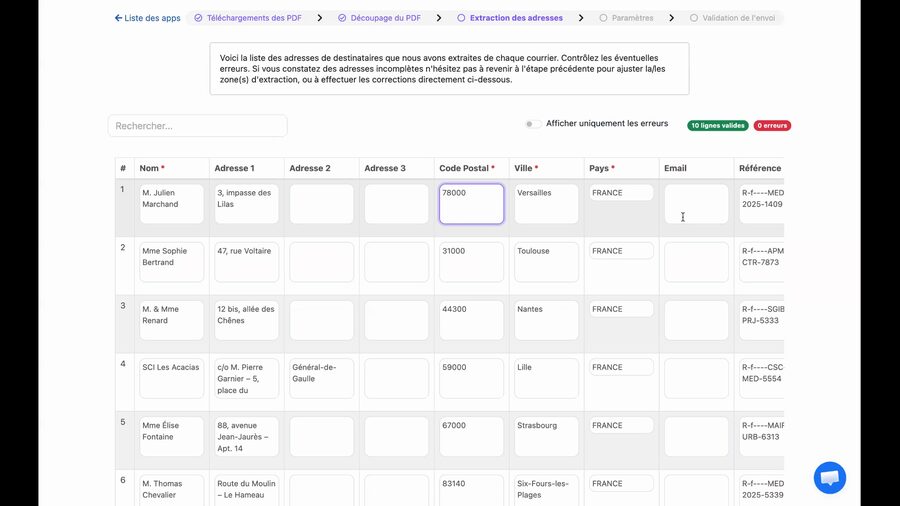The image size is (900, 506).
Task: Edit address 12 bis, allée des Chênes
Action: 246,320
